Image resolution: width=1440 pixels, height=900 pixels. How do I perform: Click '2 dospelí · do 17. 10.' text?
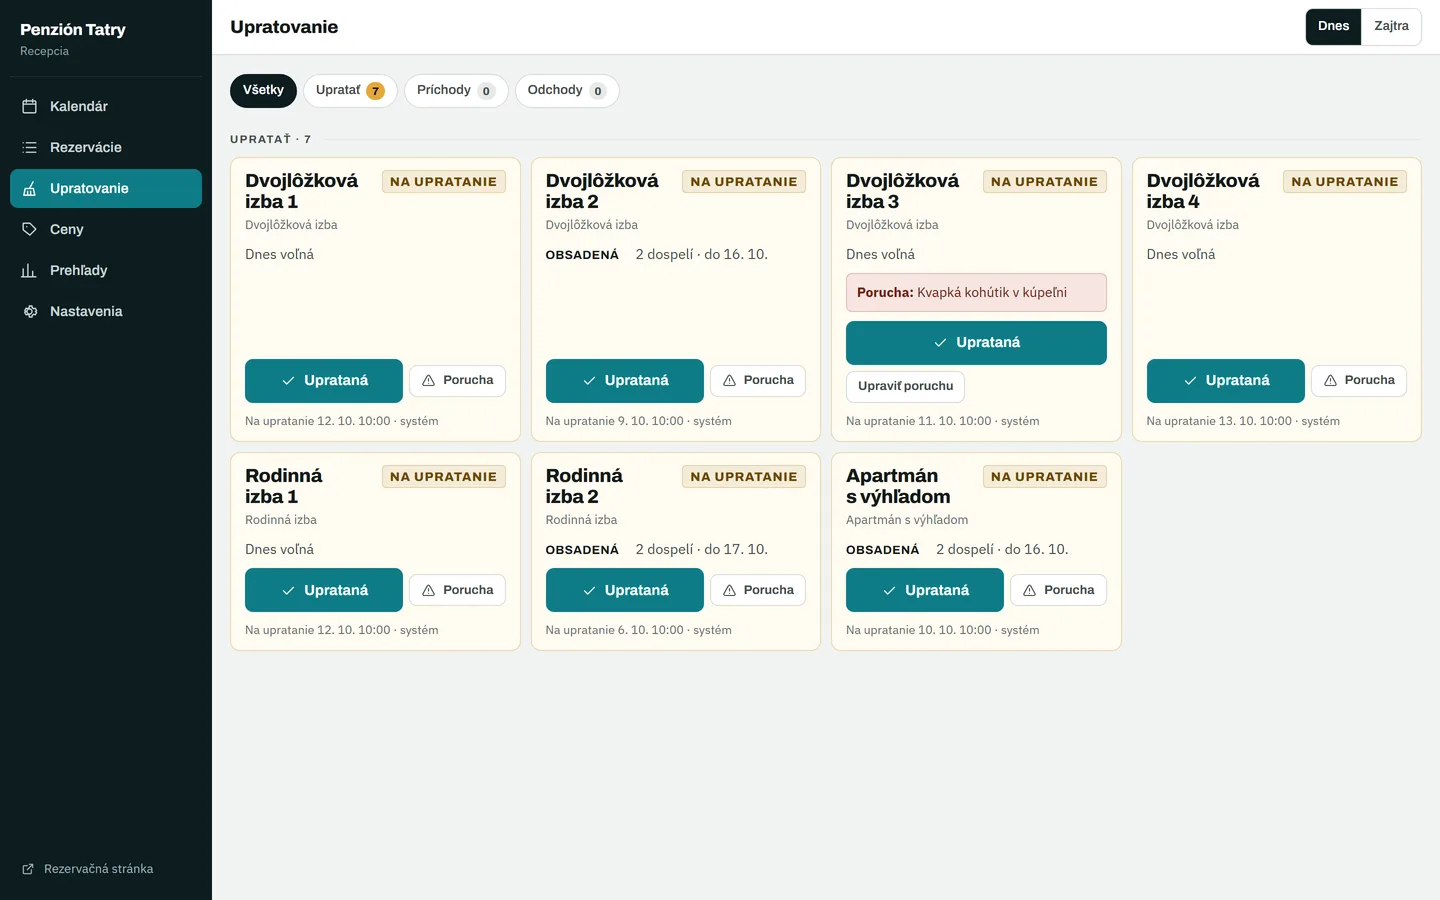702,550
